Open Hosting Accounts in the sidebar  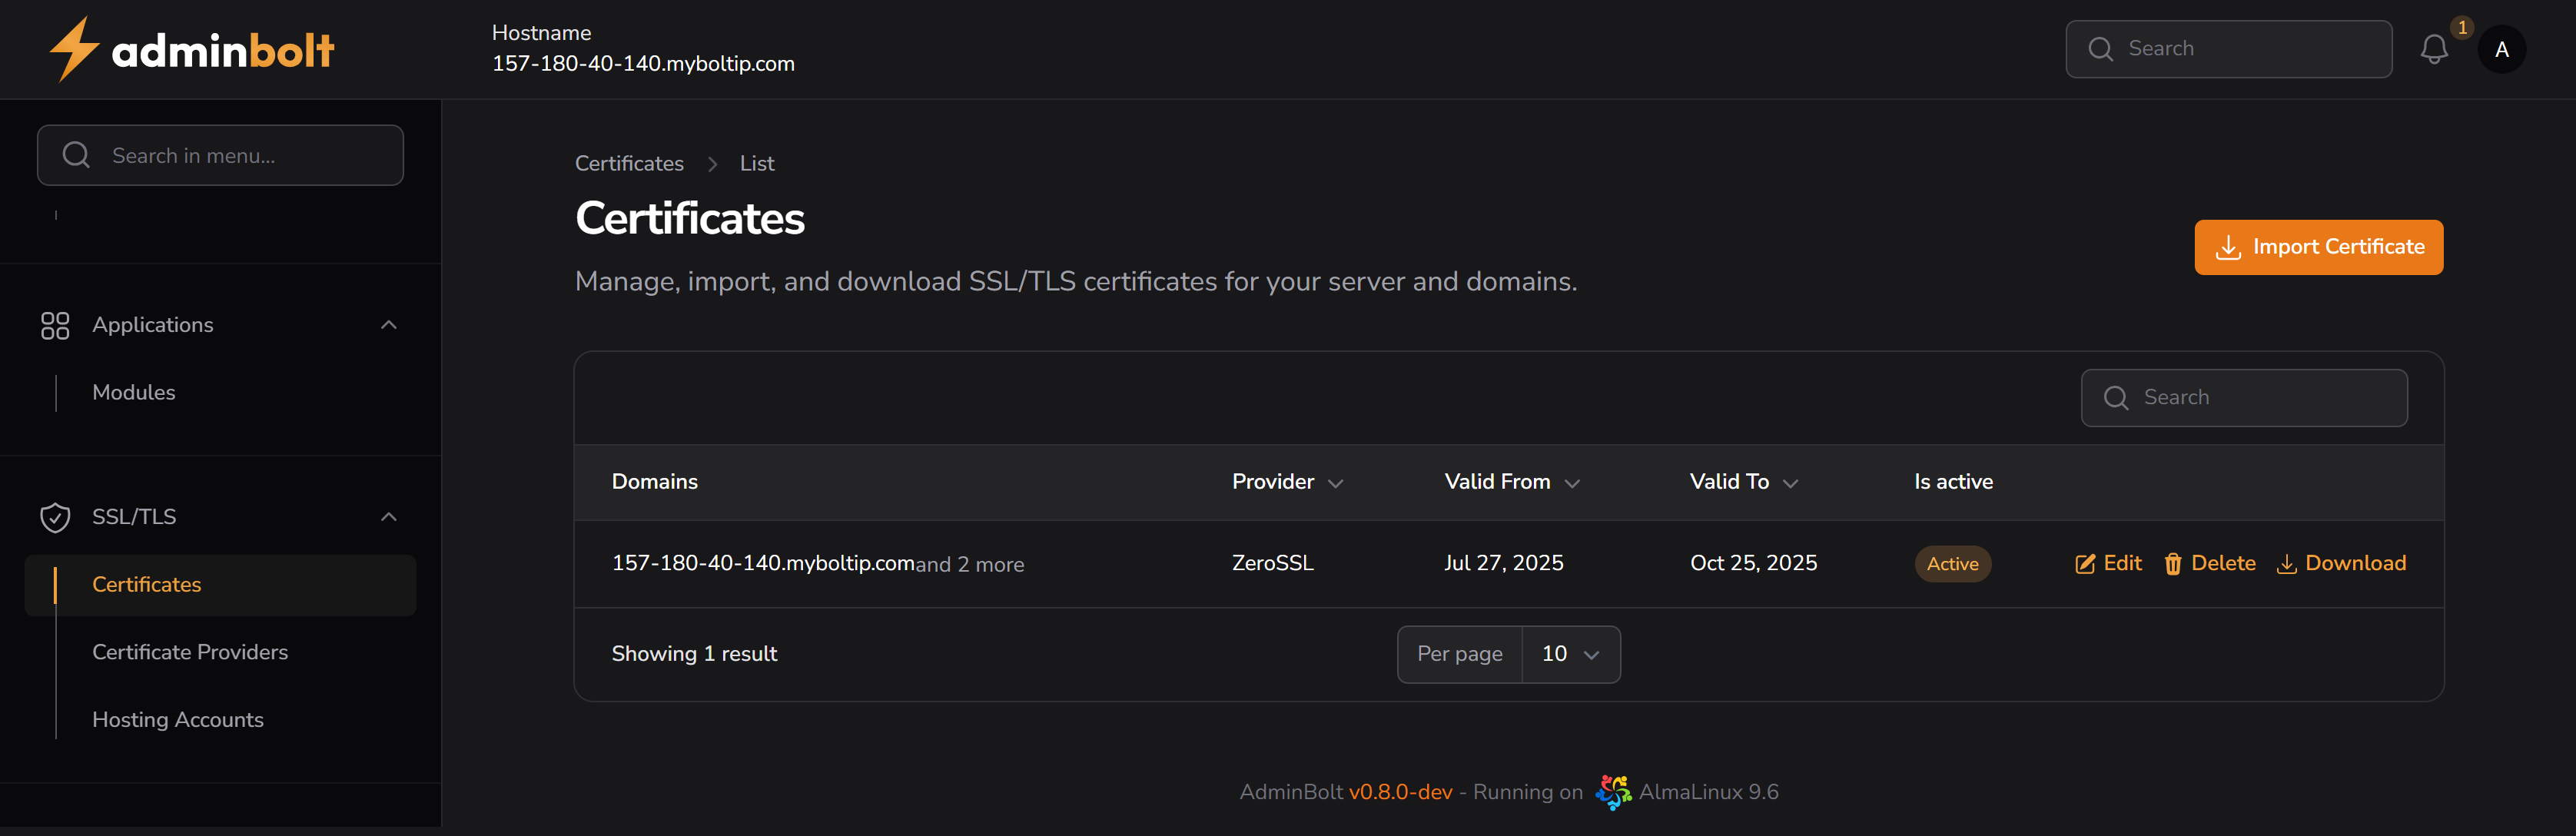(178, 719)
